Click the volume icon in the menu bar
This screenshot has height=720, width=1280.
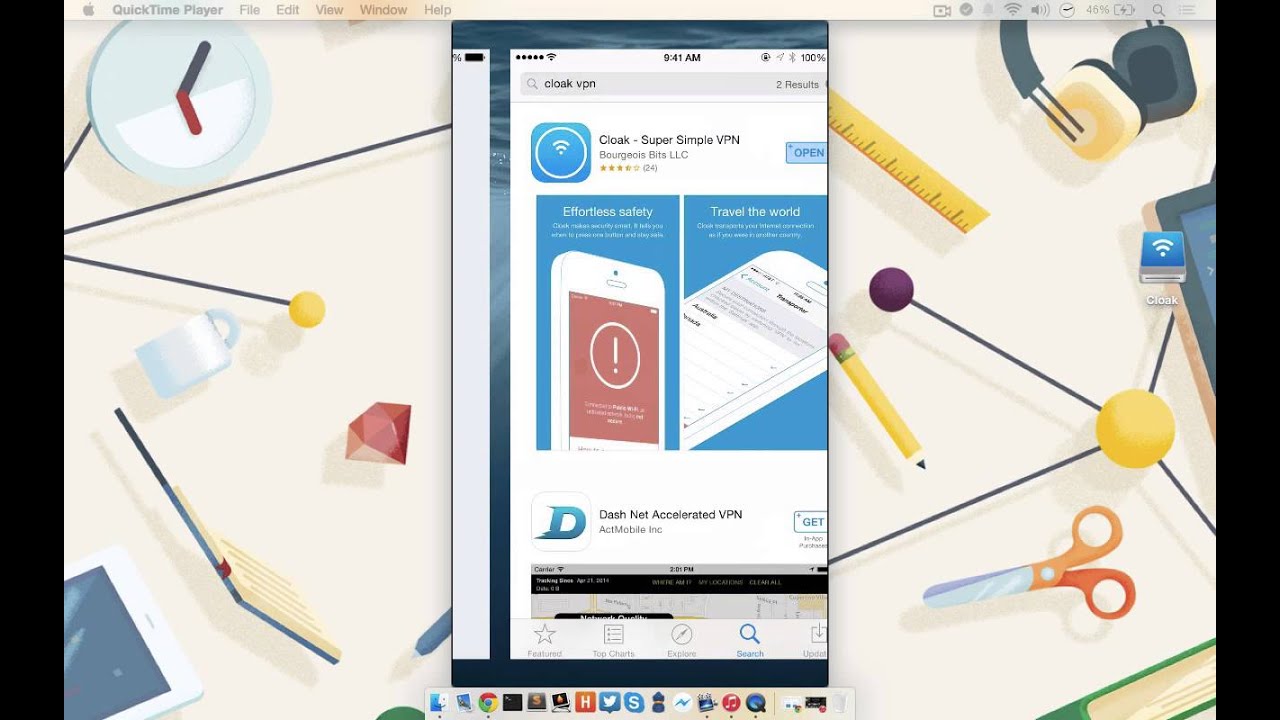(1040, 10)
